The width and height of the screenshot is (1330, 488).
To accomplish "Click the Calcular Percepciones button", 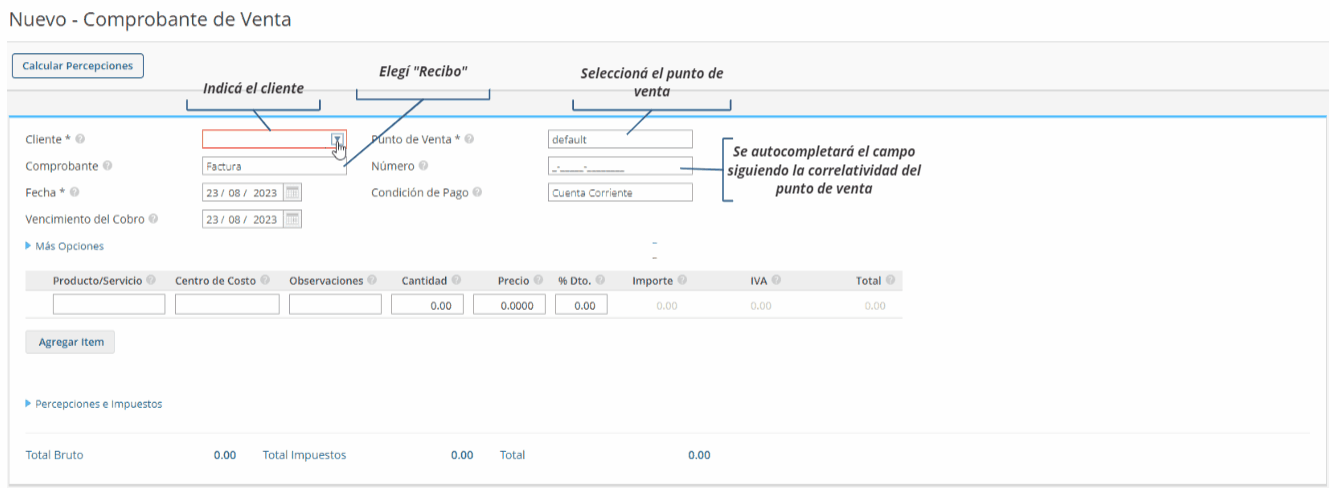I will click(78, 66).
